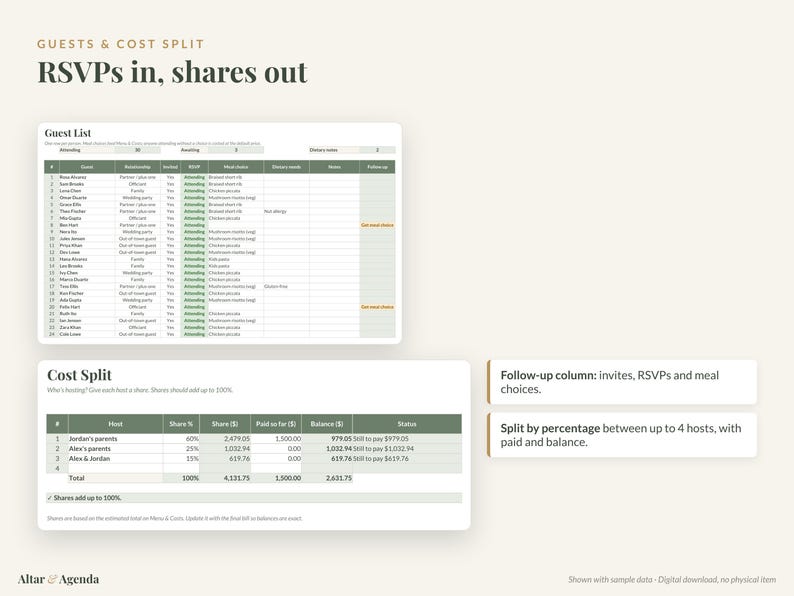Click the 'Follow-up column' callout card

coord(622,382)
